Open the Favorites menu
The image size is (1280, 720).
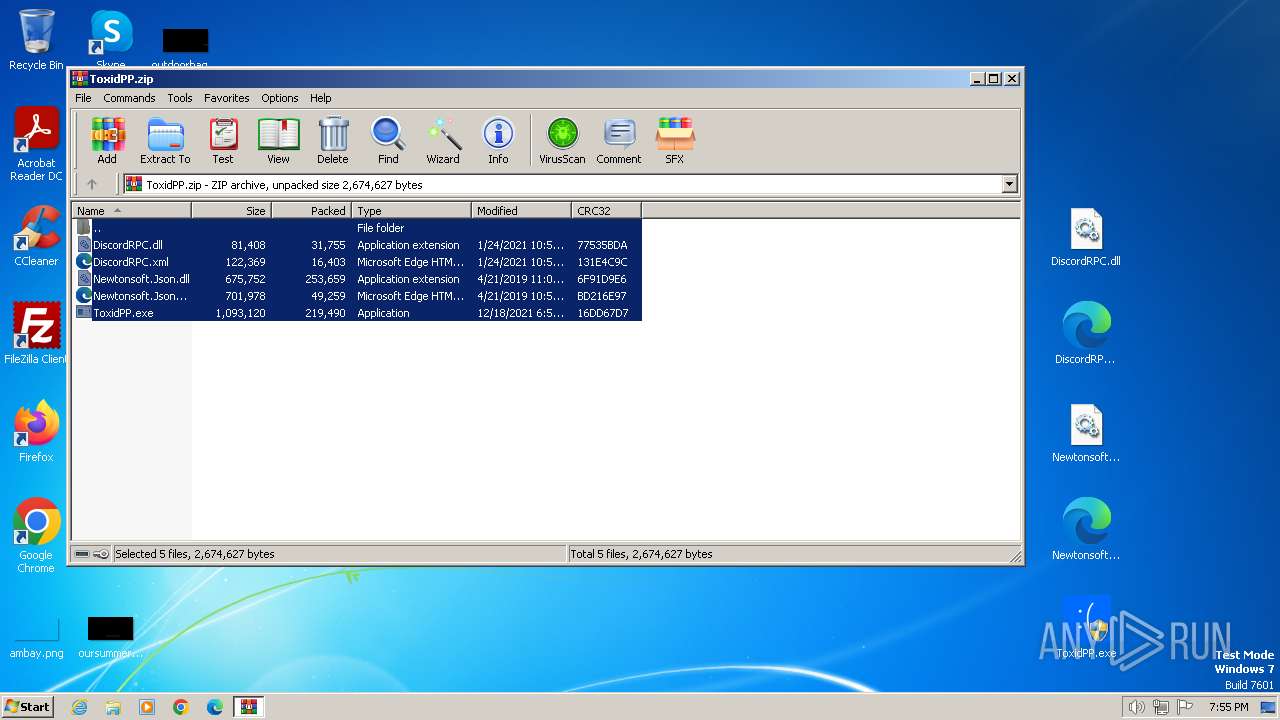(x=227, y=98)
